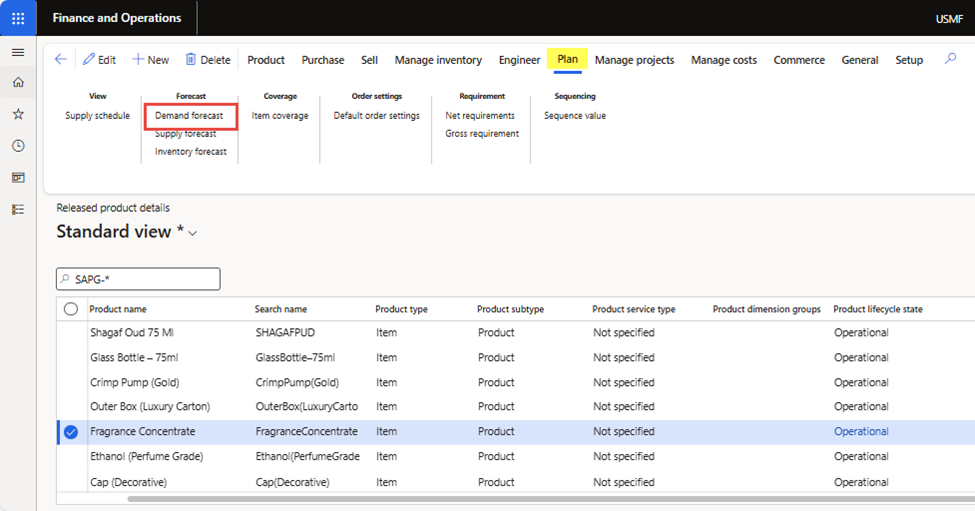The width and height of the screenshot is (975, 511).
Task: Open Recent clock icon in sidebar
Action: pos(18,145)
